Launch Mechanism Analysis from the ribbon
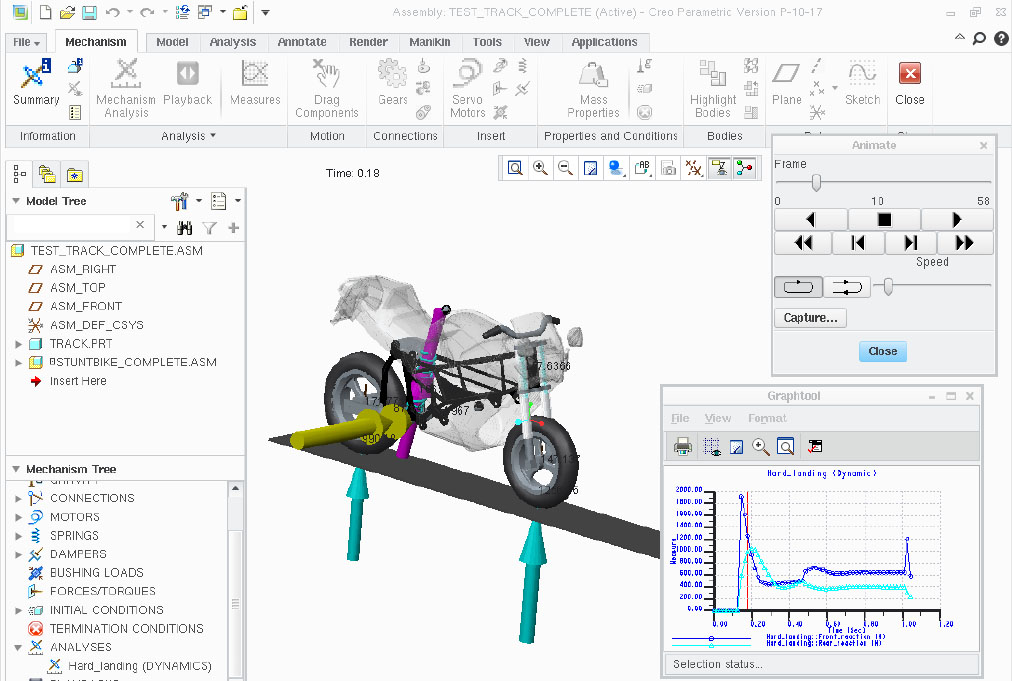1012x681 pixels. pos(126,88)
